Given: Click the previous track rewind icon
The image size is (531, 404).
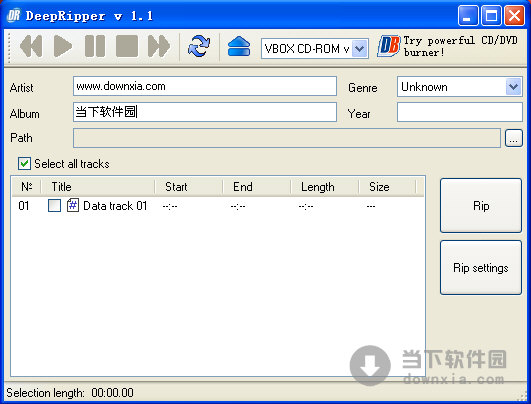Looking at the screenshot, I should click(x=31, y=46).
